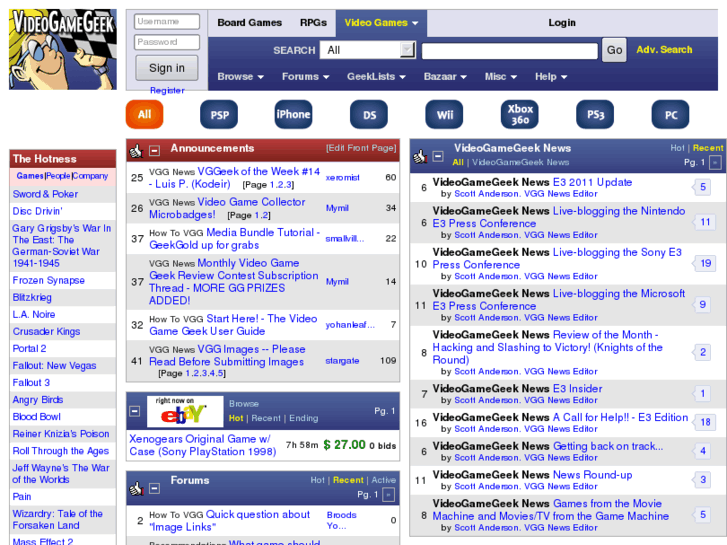Switch to the Board Games tab

click(249, 23)
